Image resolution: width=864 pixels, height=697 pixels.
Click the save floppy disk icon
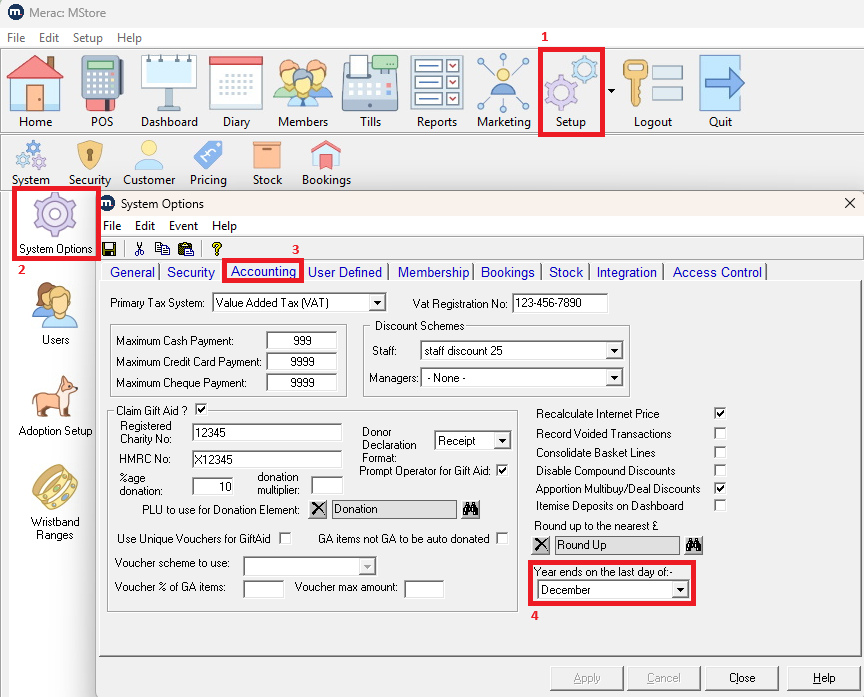109,248
